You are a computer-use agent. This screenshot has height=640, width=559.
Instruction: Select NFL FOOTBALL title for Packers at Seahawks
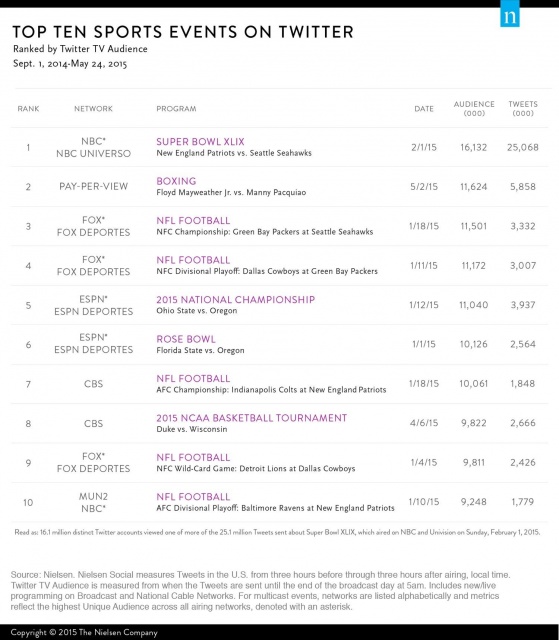[x=193, y=220]
